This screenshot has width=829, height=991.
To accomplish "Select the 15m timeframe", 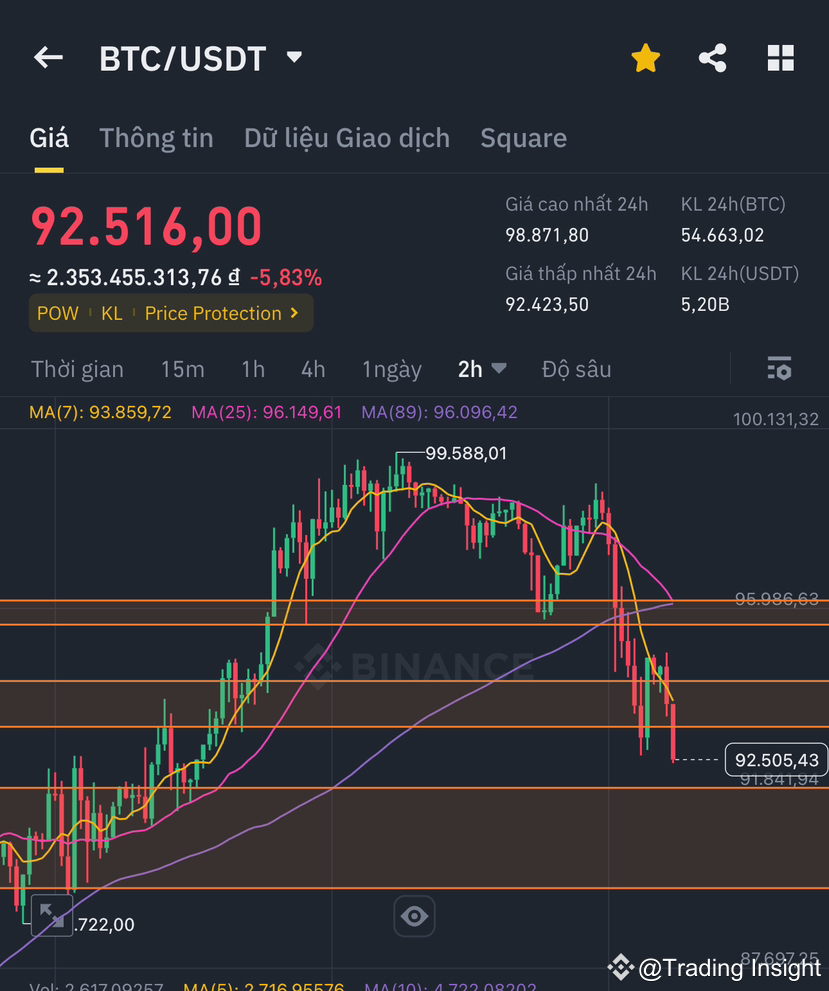I will [182, 369].
